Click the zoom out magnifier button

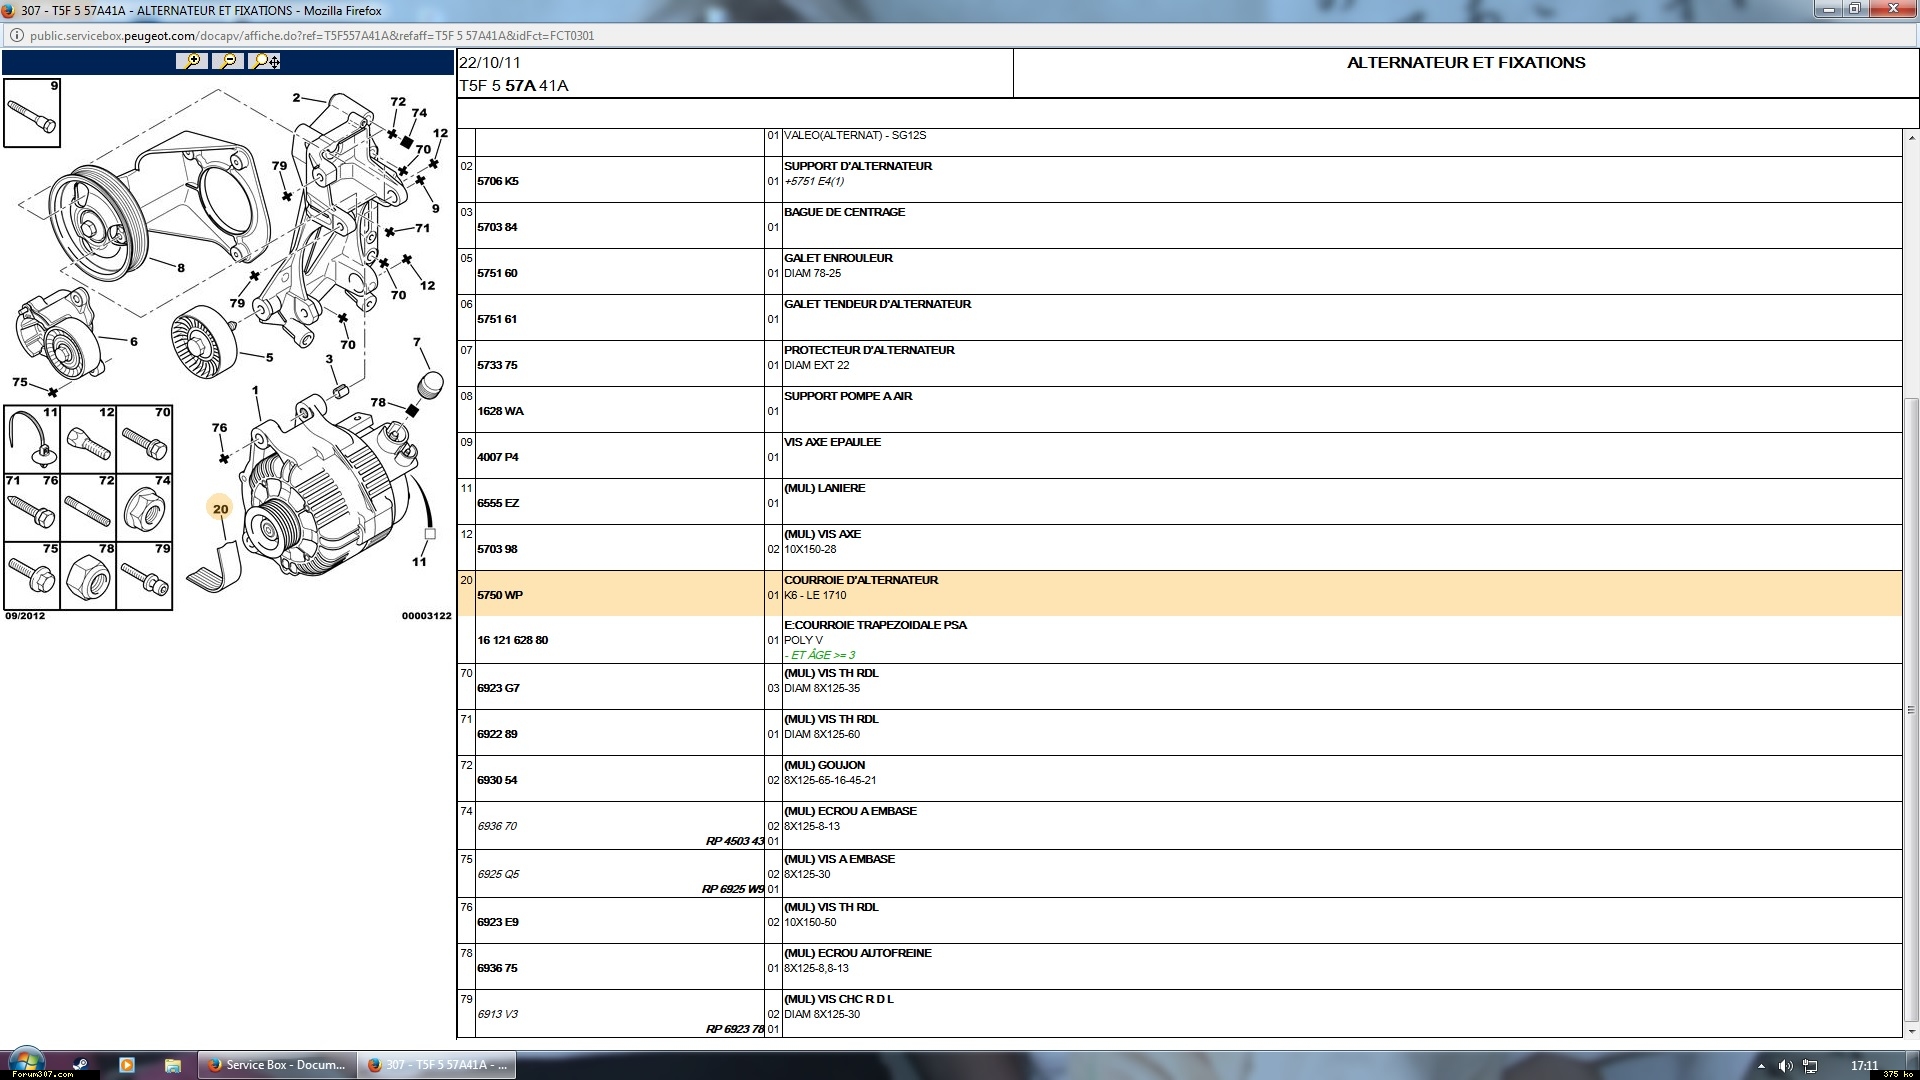[228, 61]
